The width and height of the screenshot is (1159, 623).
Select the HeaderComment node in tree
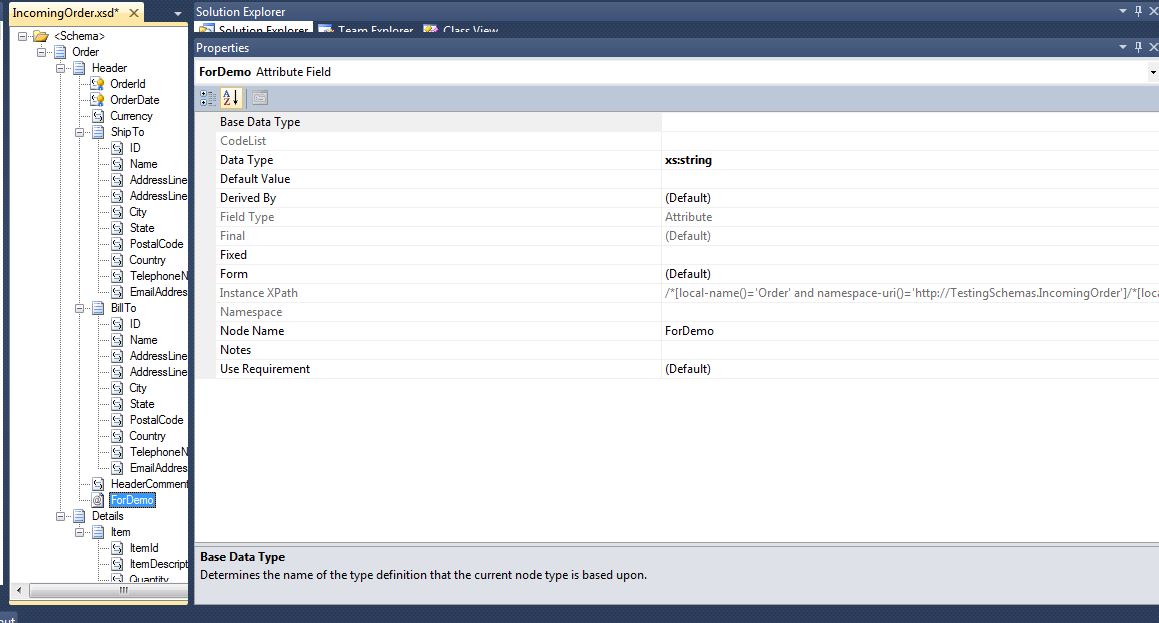(149, 484)
